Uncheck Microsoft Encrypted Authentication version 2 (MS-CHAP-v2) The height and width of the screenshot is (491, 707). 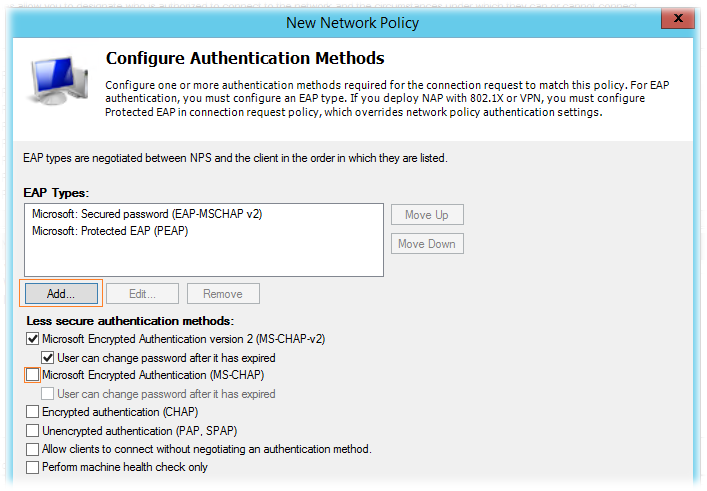pyautogui.click(x=32, y=339)
